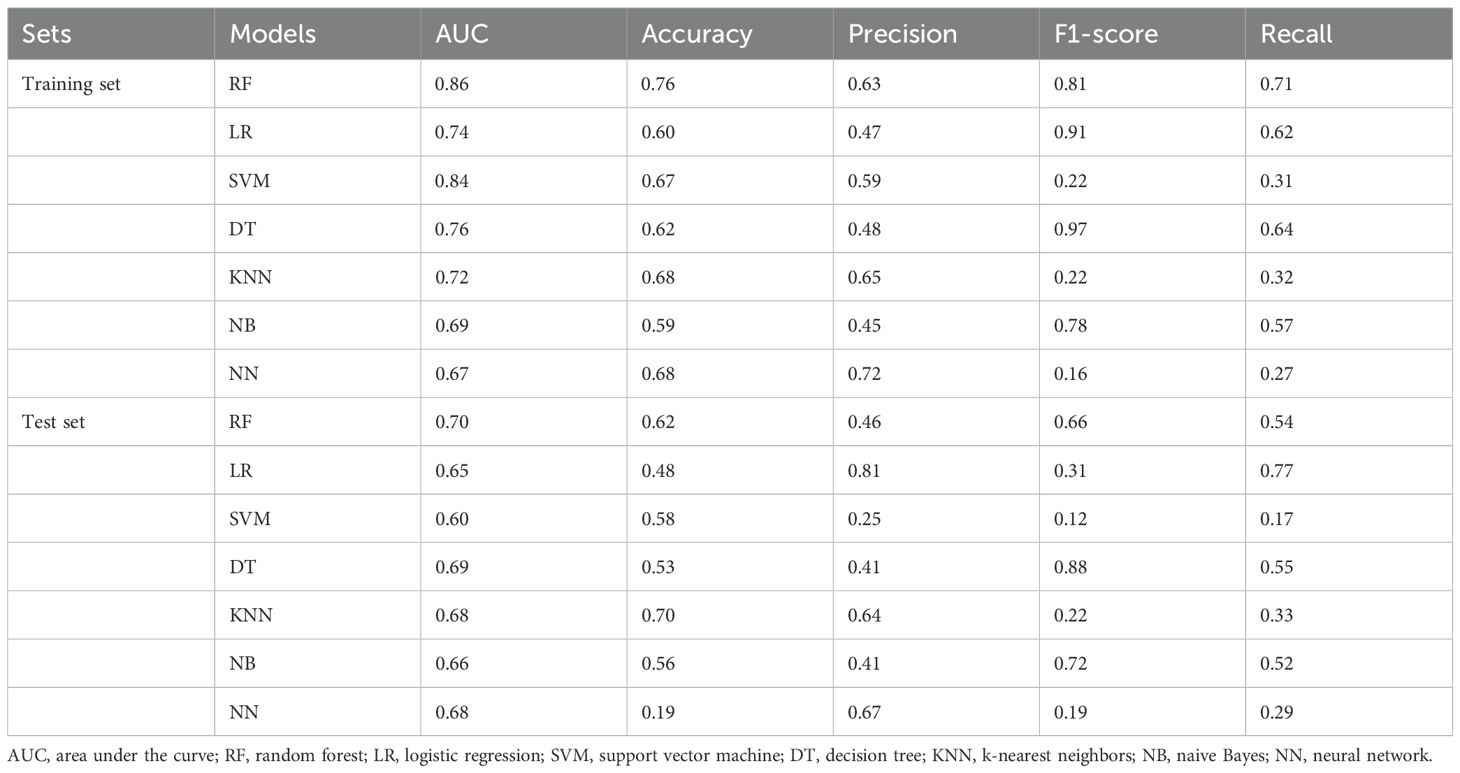
Task: Click test NN Accuracy value 0.19
Action: 658,712
